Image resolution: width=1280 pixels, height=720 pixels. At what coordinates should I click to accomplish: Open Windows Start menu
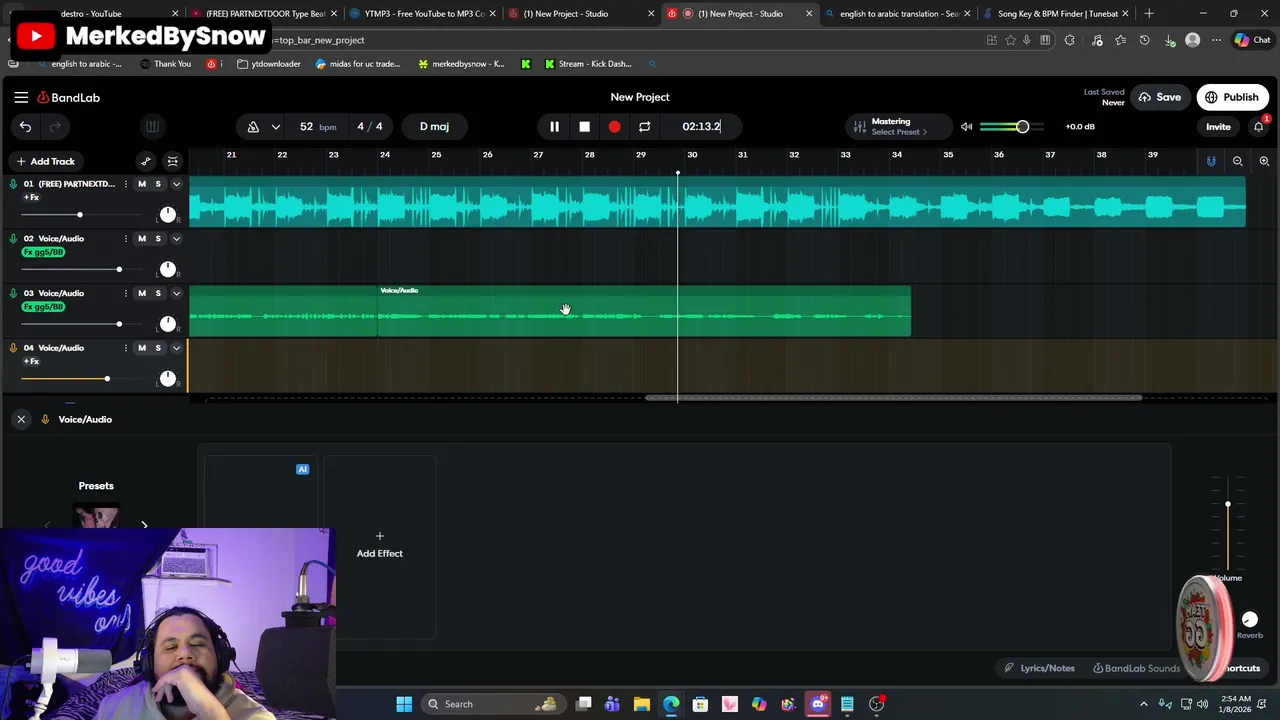pyautogui.click(x=404, y=704)
